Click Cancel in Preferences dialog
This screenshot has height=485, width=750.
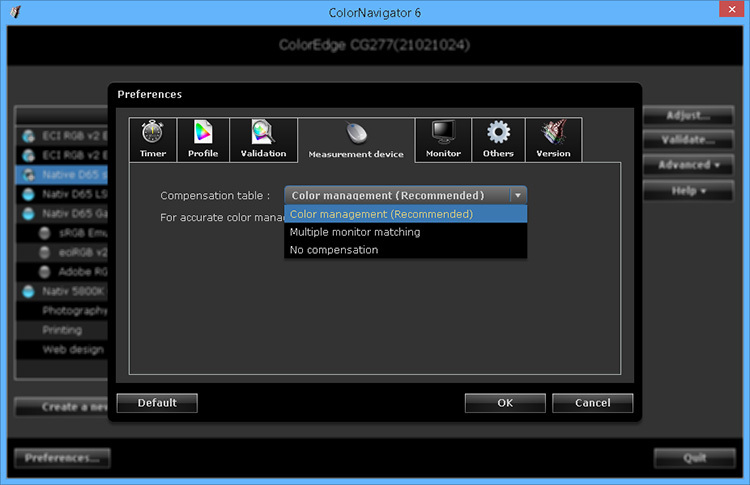pos(593,403)
